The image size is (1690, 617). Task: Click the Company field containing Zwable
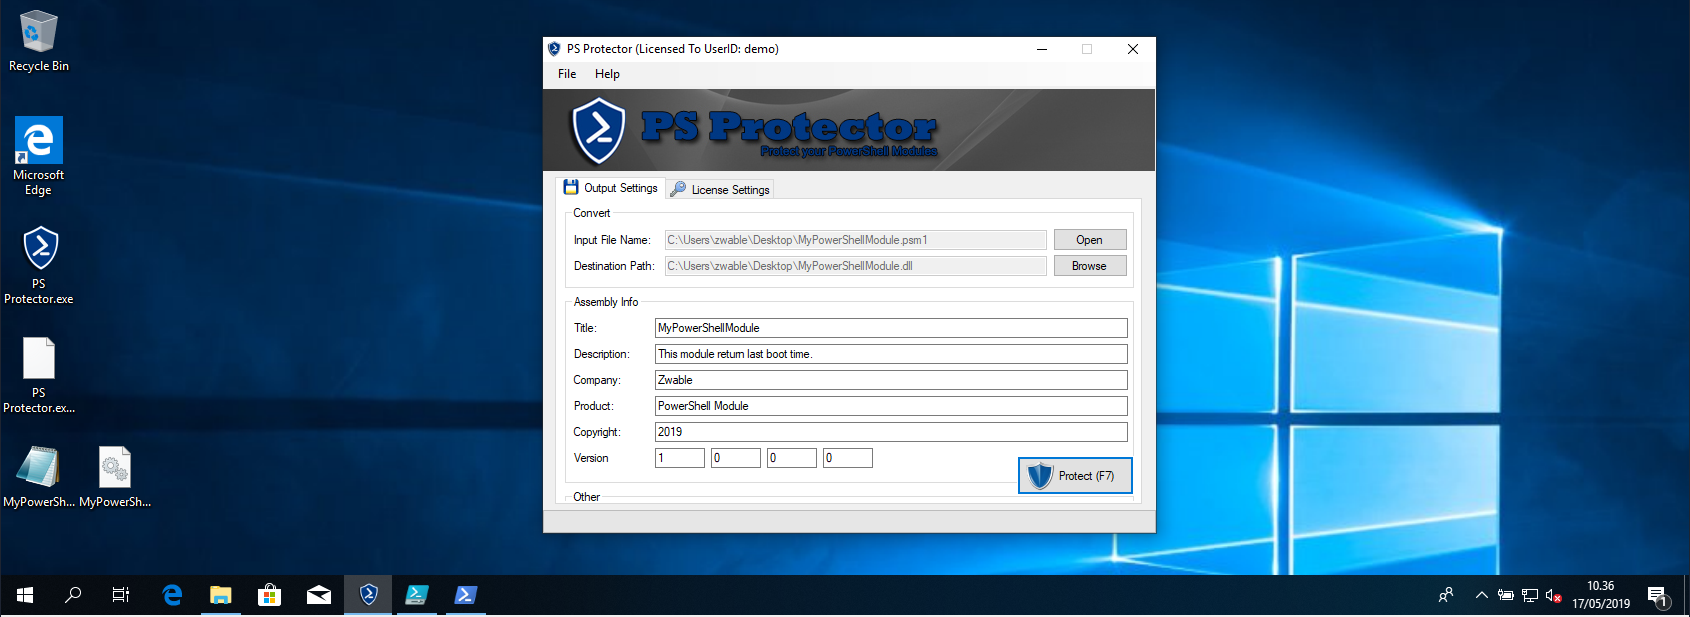(x=891, y=380)
